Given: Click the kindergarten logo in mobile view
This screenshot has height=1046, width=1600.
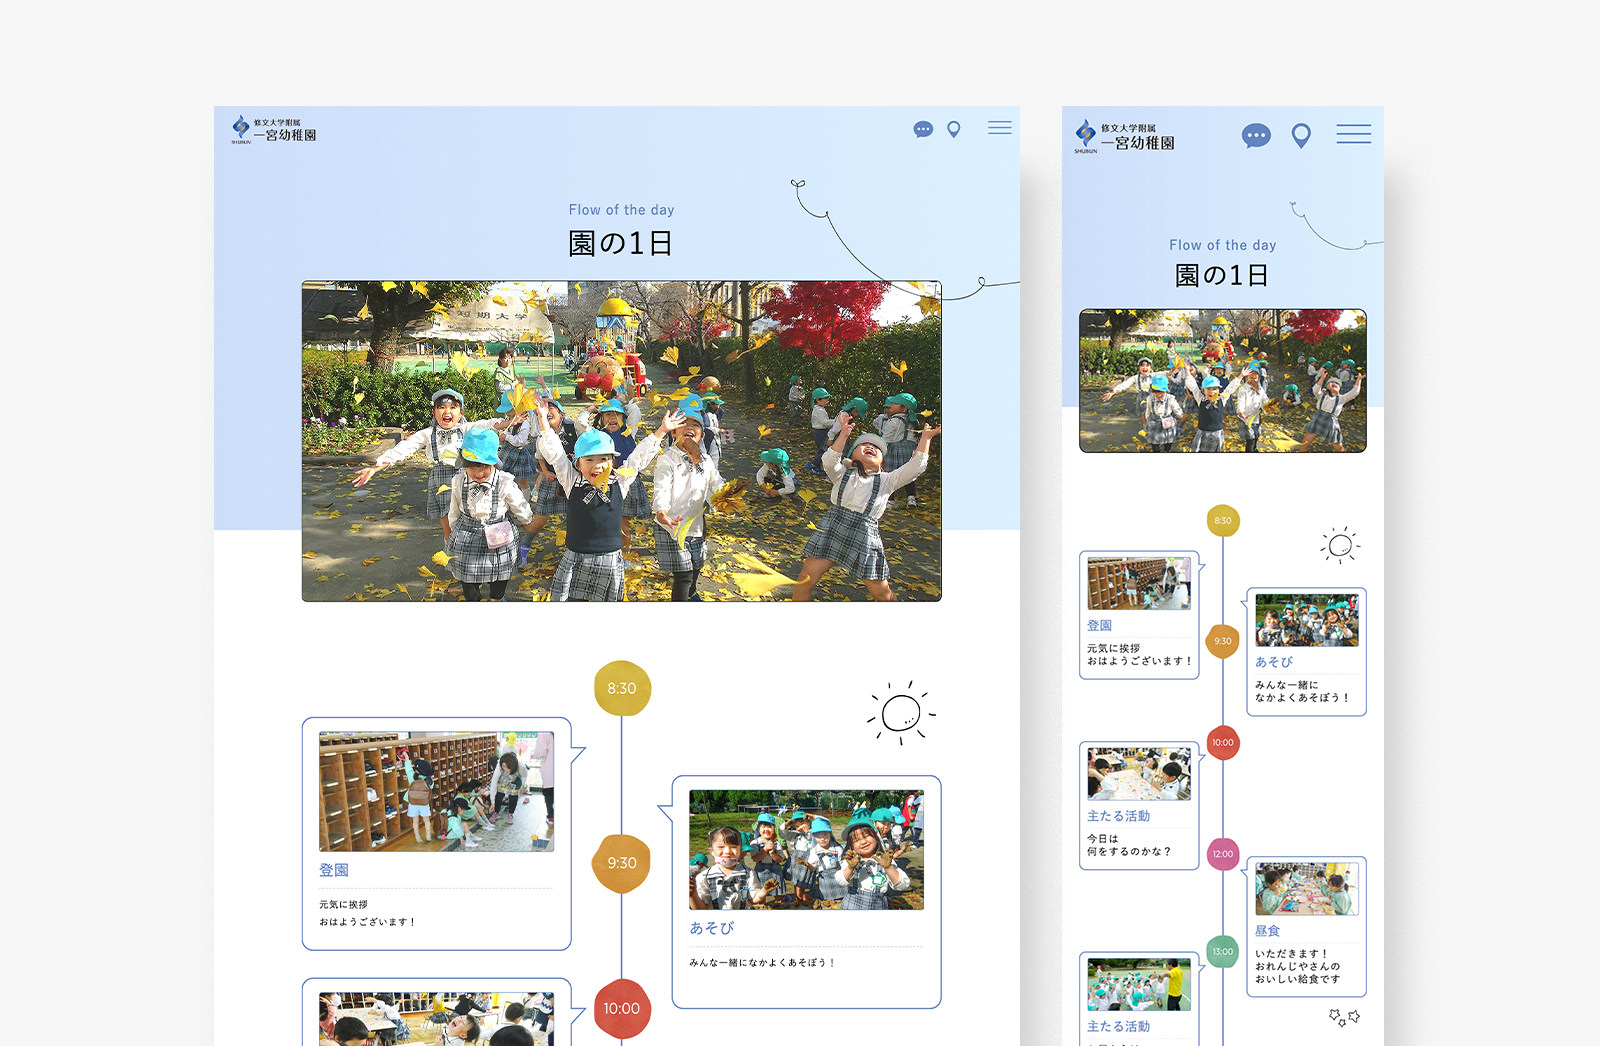Looking at the screenshot, I should coord(1125,137).
